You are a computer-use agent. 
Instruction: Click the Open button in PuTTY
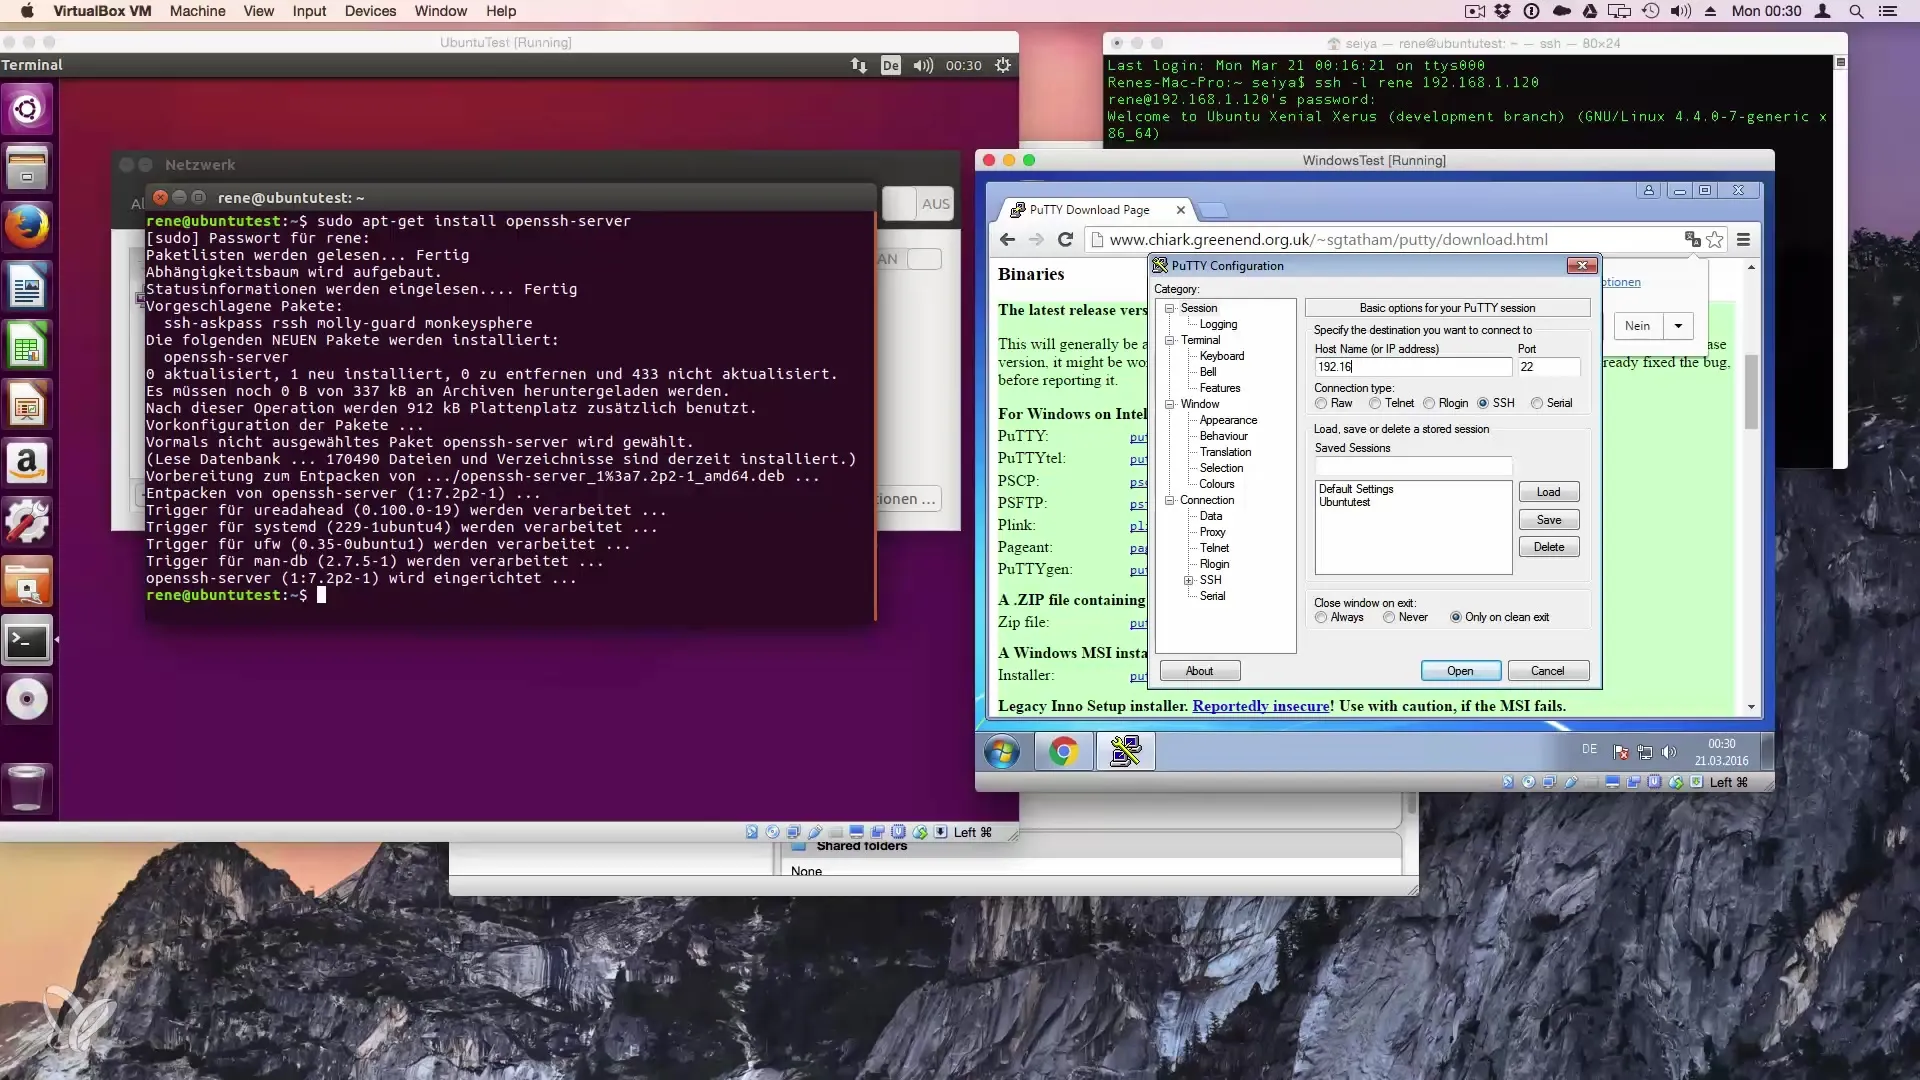click(x=1460, y=671)
